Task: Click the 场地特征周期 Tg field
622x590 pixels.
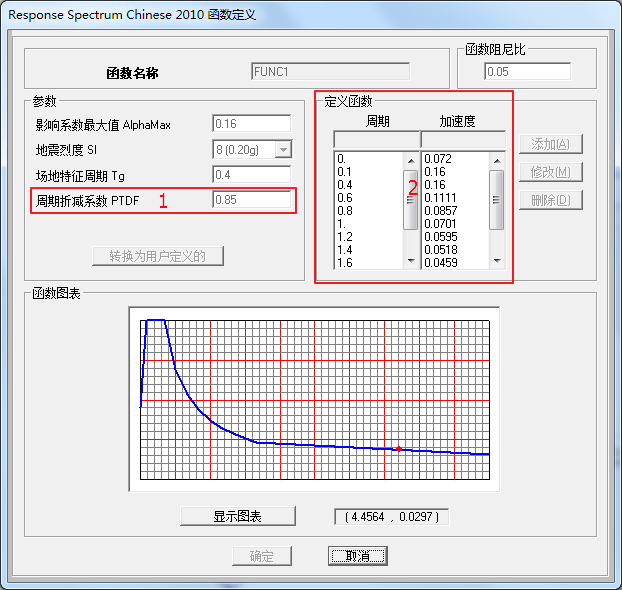Action: tap(251, 175)
